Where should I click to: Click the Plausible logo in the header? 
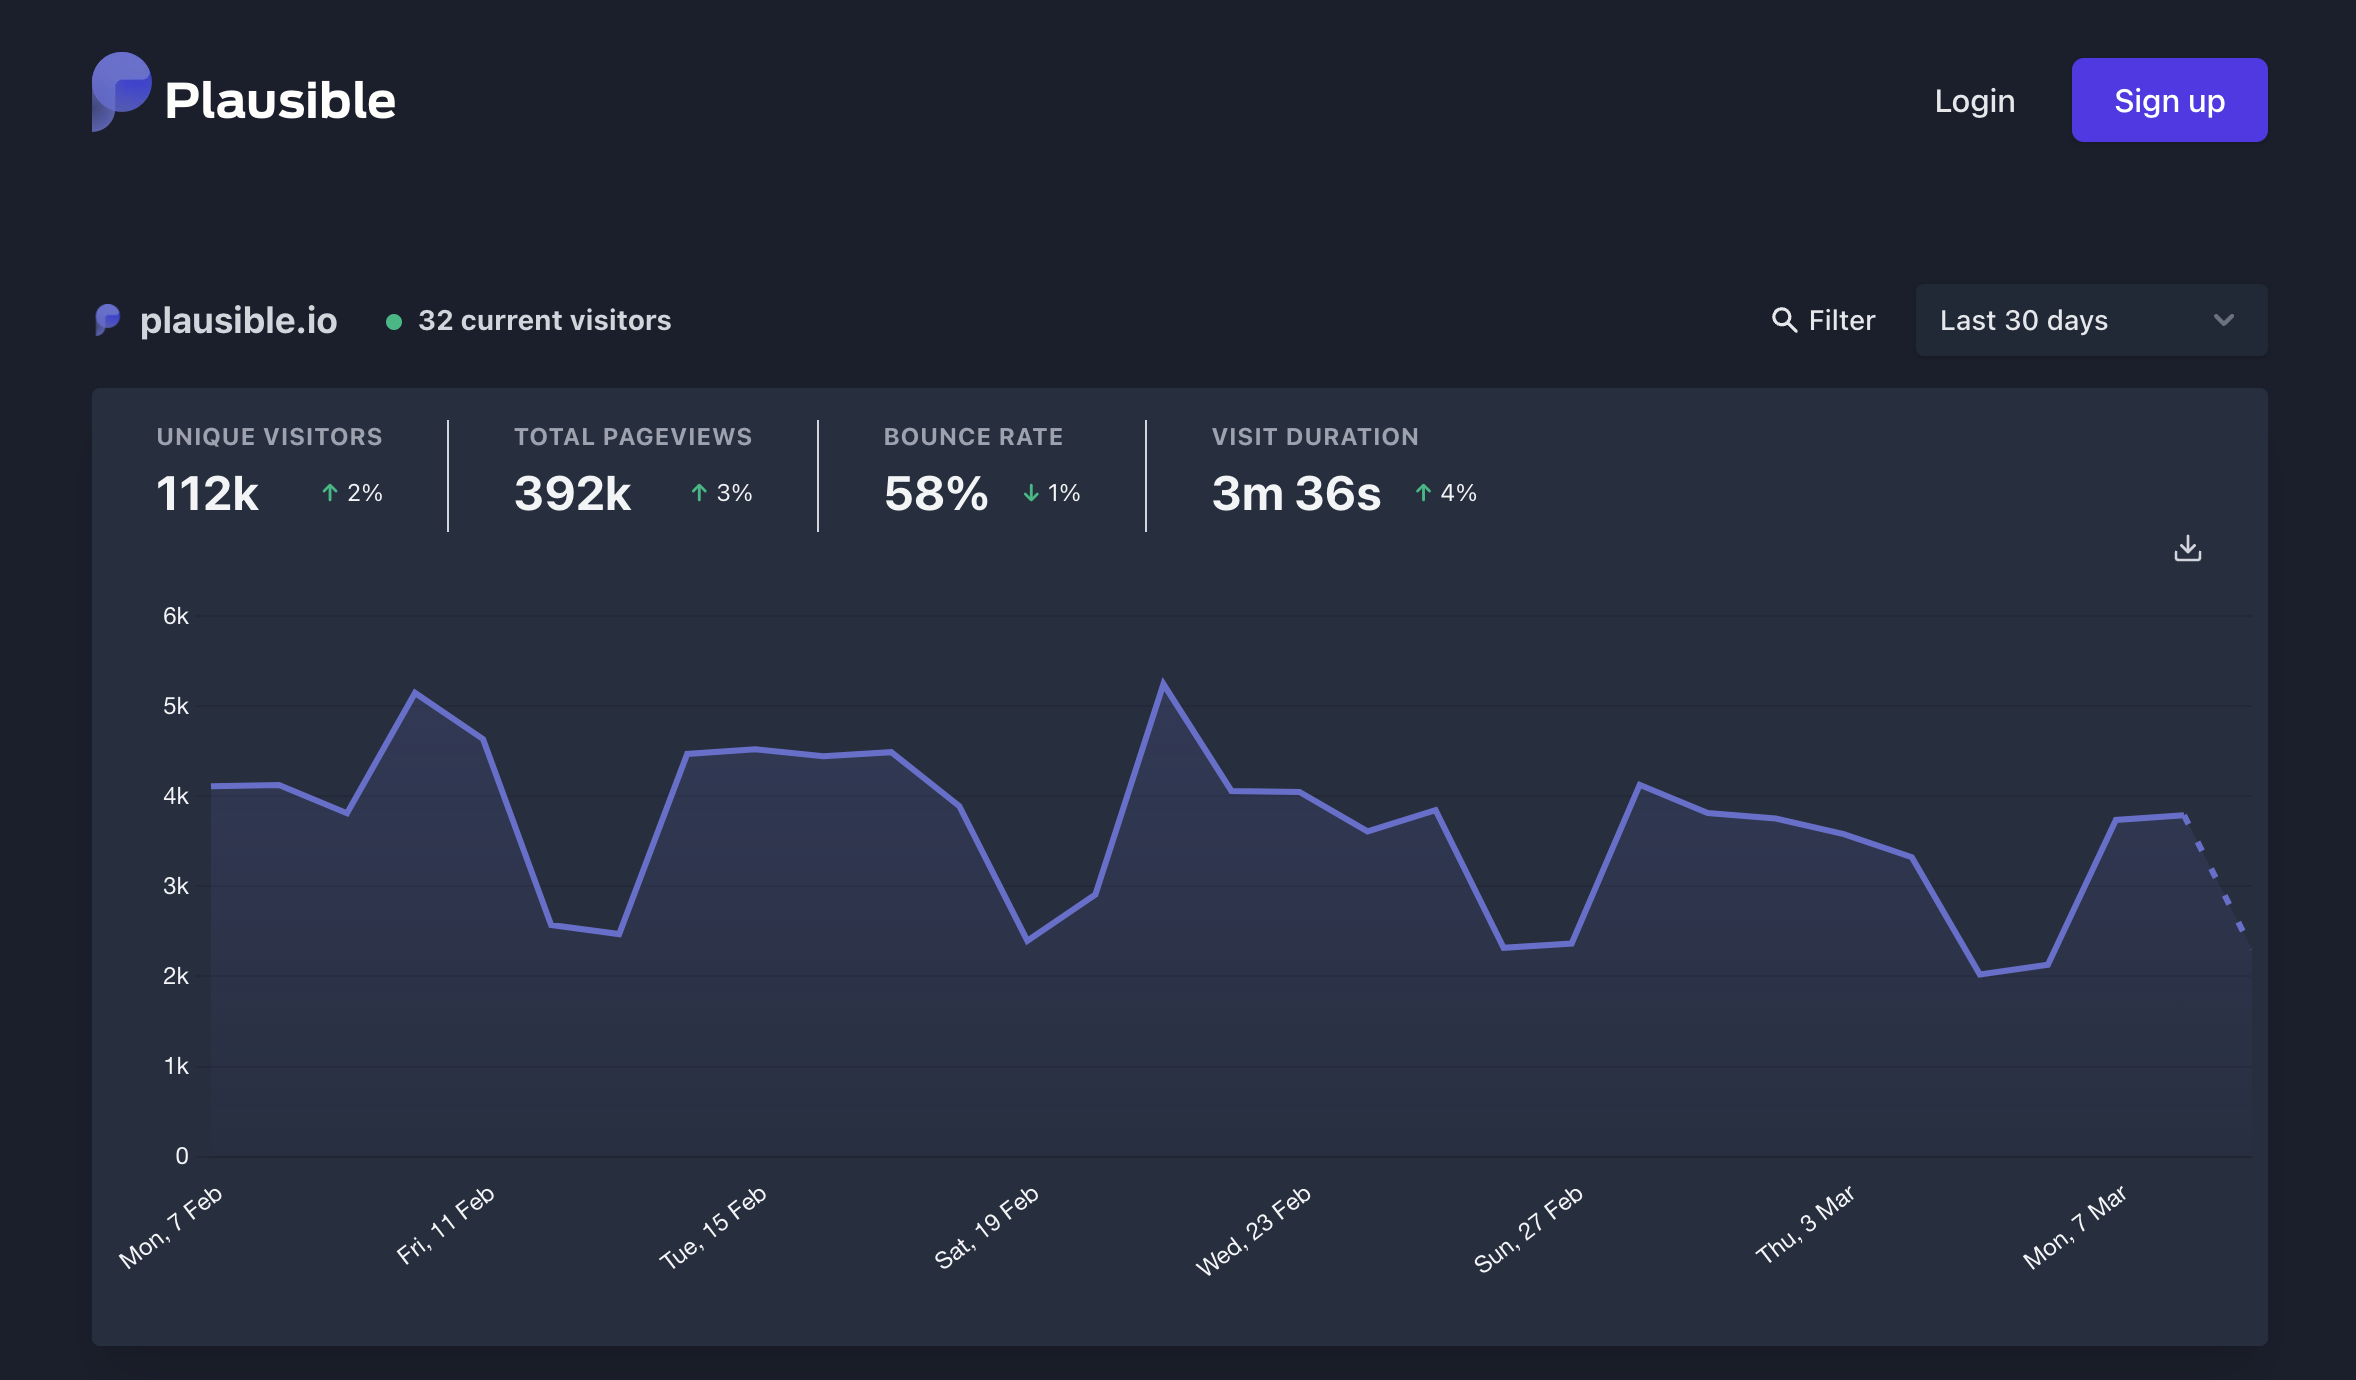243,93
